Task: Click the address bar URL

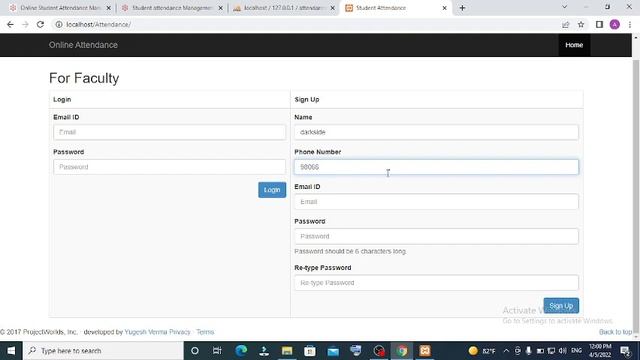Action: tap(99, 24)
